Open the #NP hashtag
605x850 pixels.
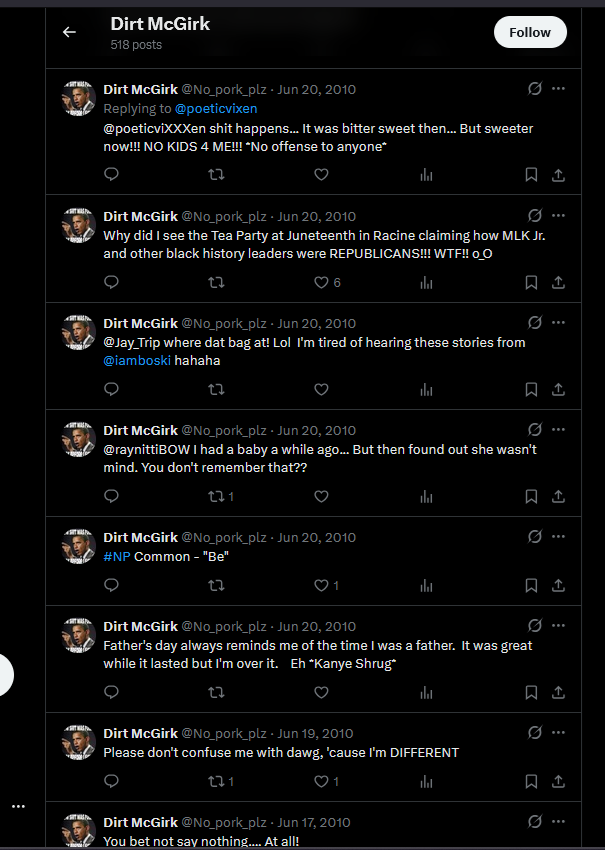point(117,557)
